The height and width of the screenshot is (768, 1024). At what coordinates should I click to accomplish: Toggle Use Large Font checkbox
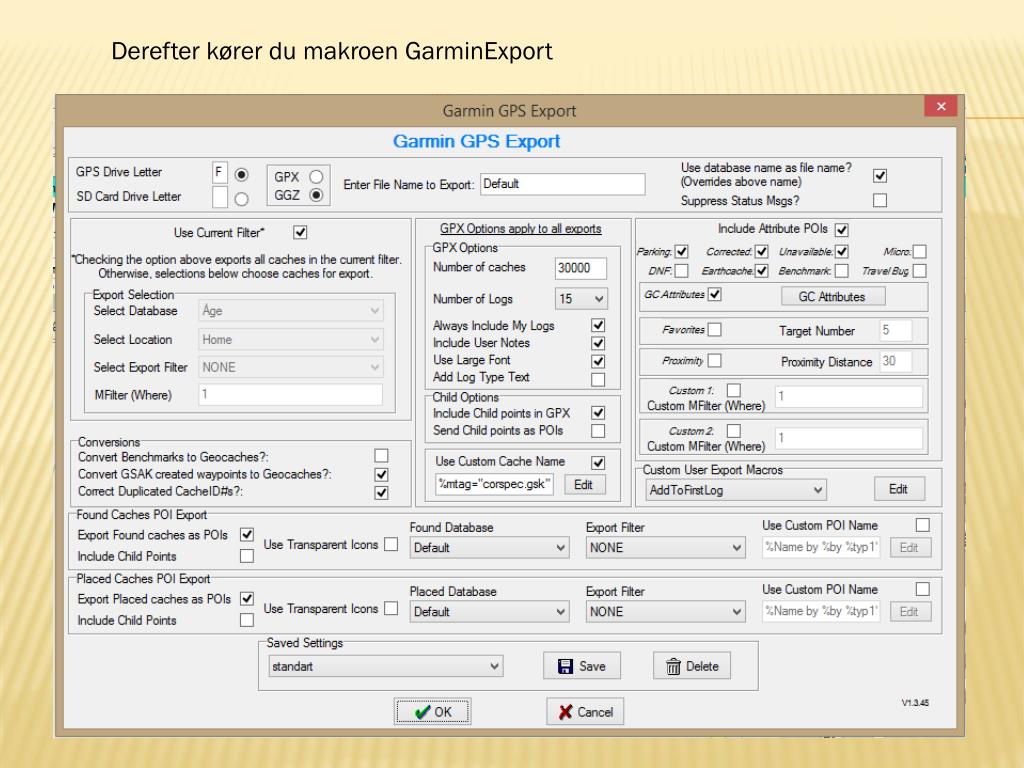598,361
